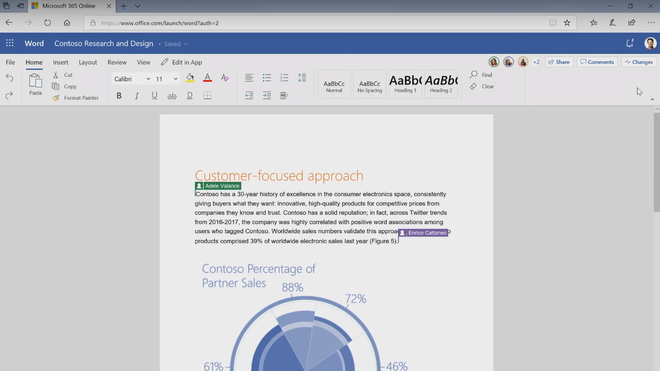
Task: Click the Redo arrow icon
Action: tap(9, 96)
